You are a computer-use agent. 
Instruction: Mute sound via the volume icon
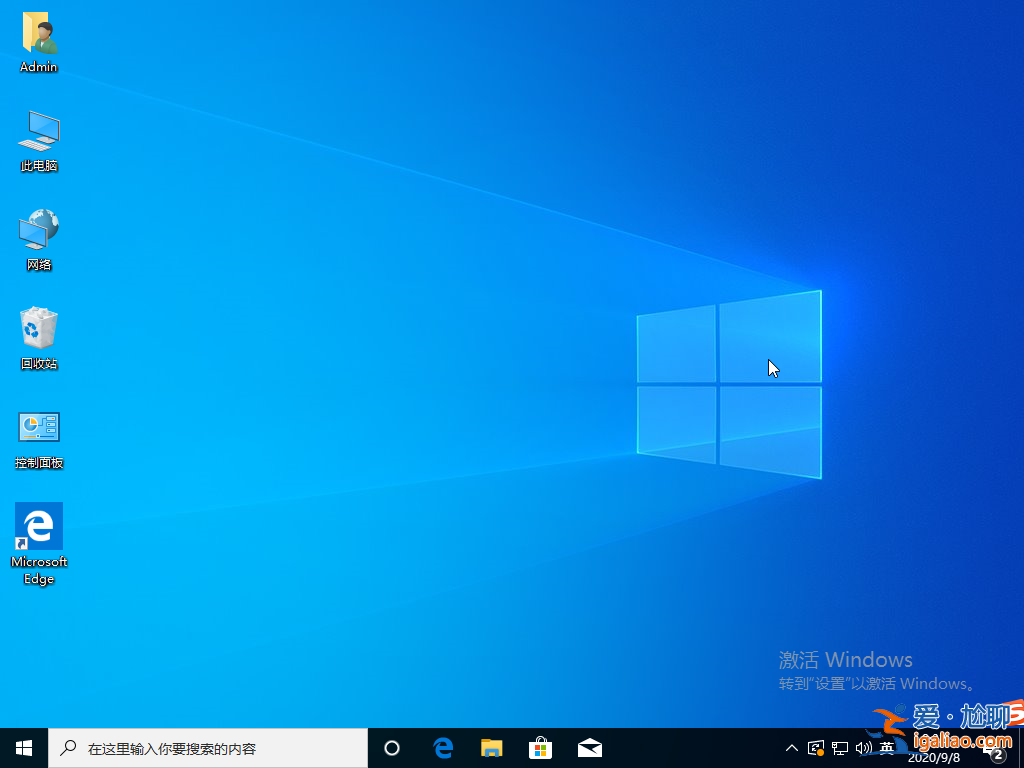(x=864, y=747)
